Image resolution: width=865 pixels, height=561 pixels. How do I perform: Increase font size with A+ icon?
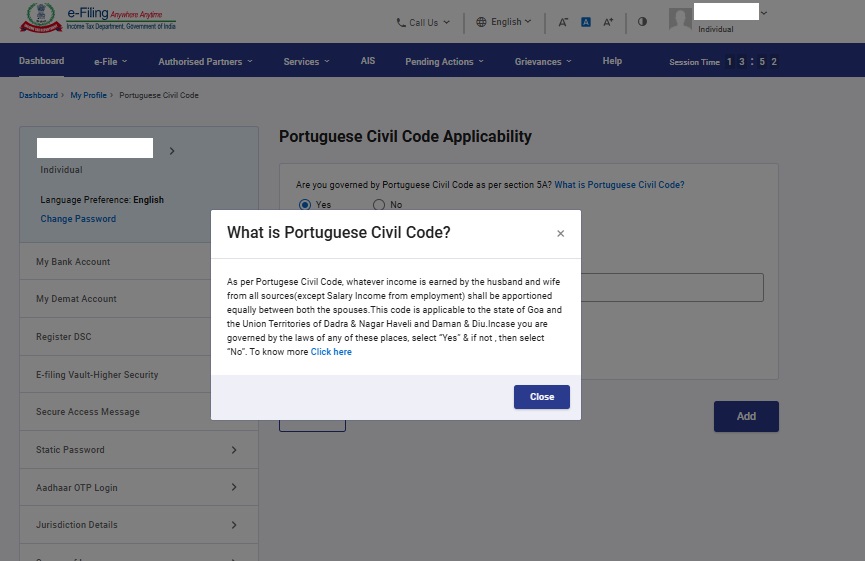coord(608,22)
